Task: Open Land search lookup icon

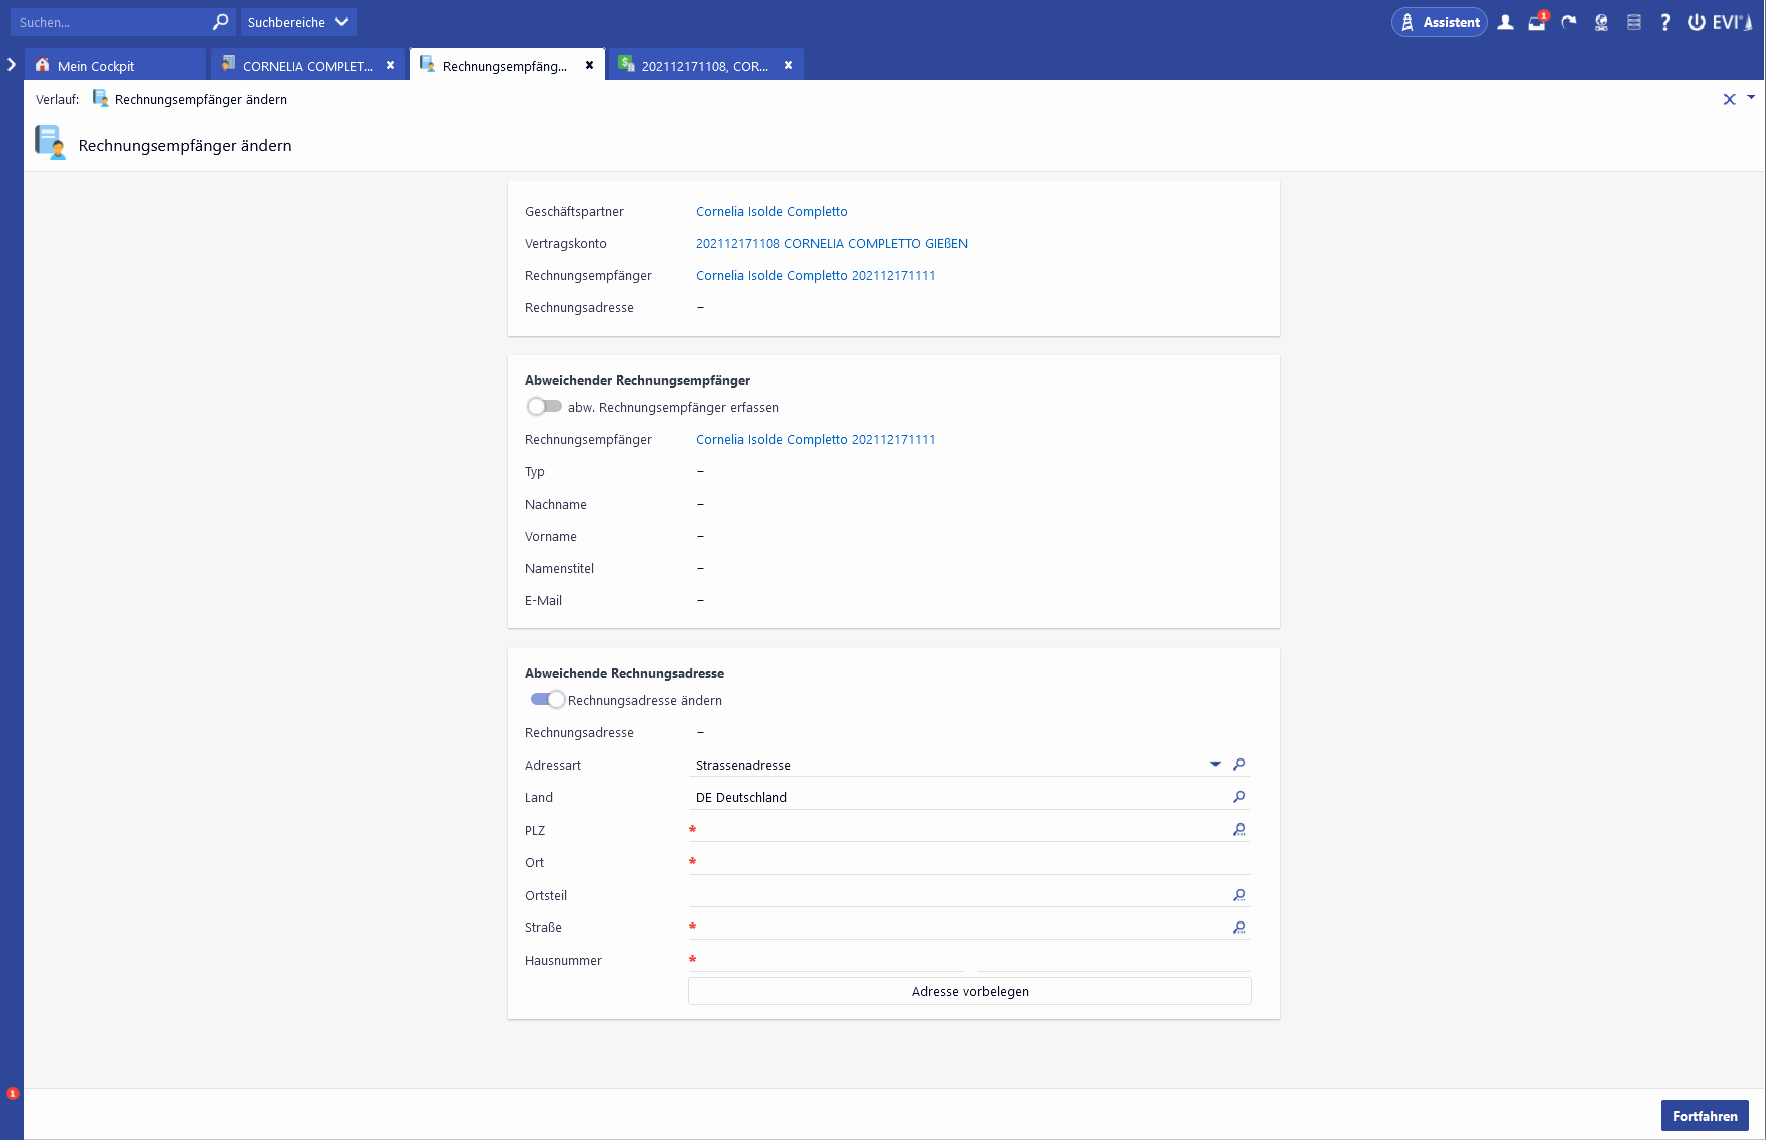Action: pos(1239,797)
